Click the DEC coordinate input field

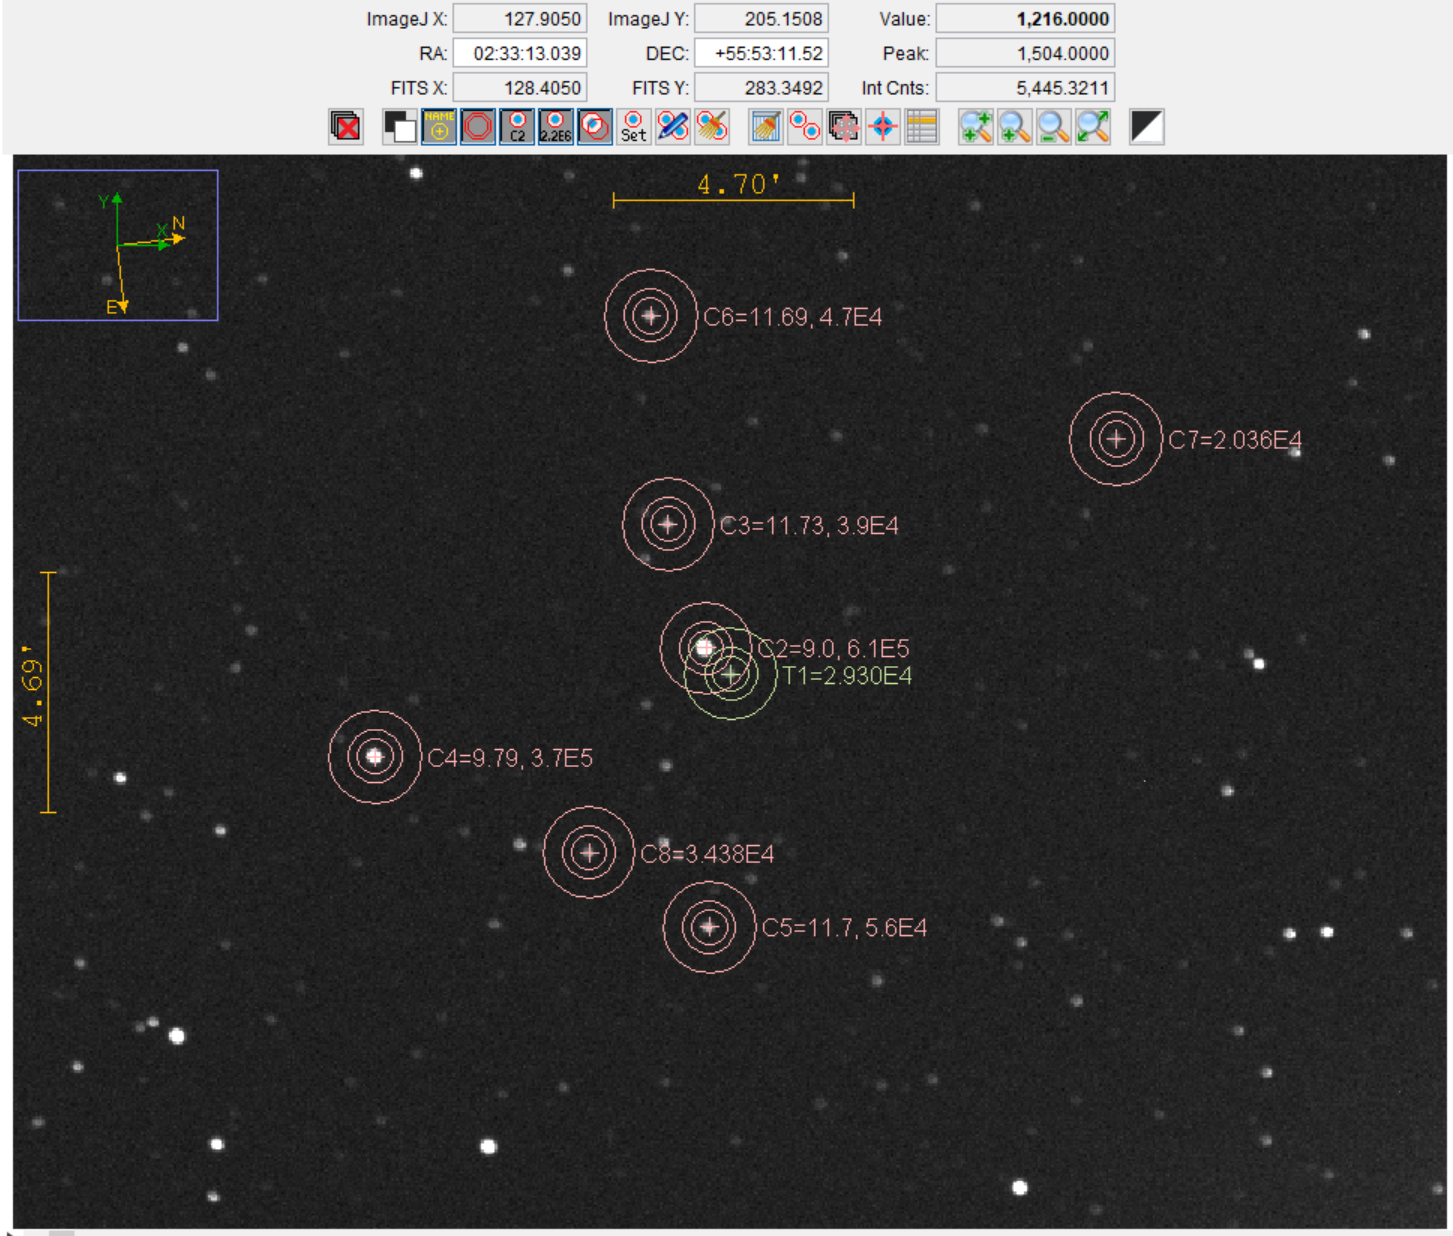pyautogui.click(x=762, y=53)
